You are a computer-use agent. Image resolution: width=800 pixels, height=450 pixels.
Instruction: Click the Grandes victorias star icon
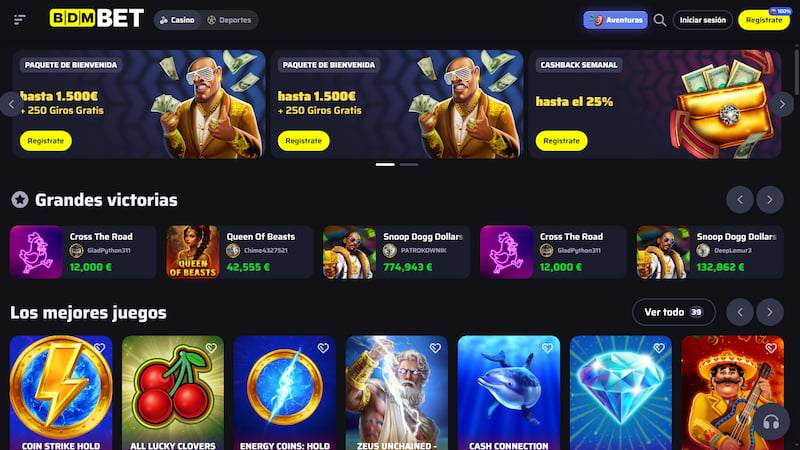20,200
